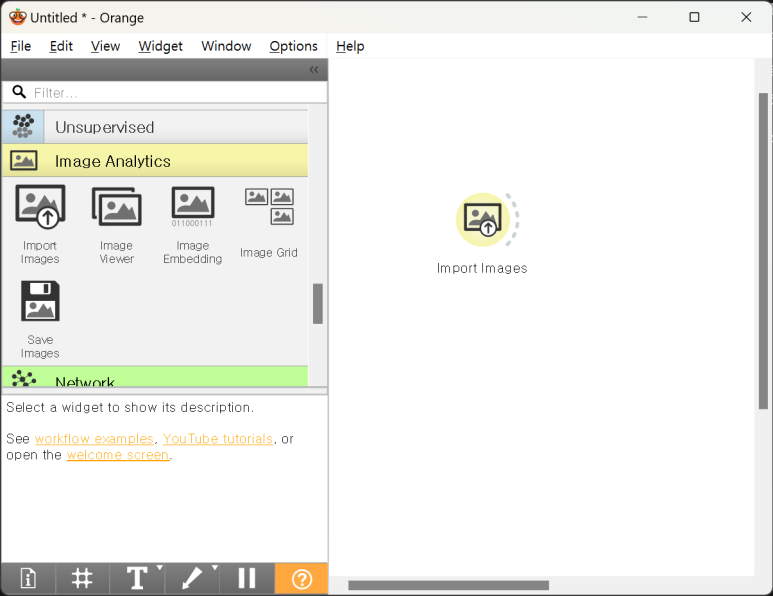Click the Network category icon
Viewport: 773px width, 596px height.
click(x=23, y=378)
